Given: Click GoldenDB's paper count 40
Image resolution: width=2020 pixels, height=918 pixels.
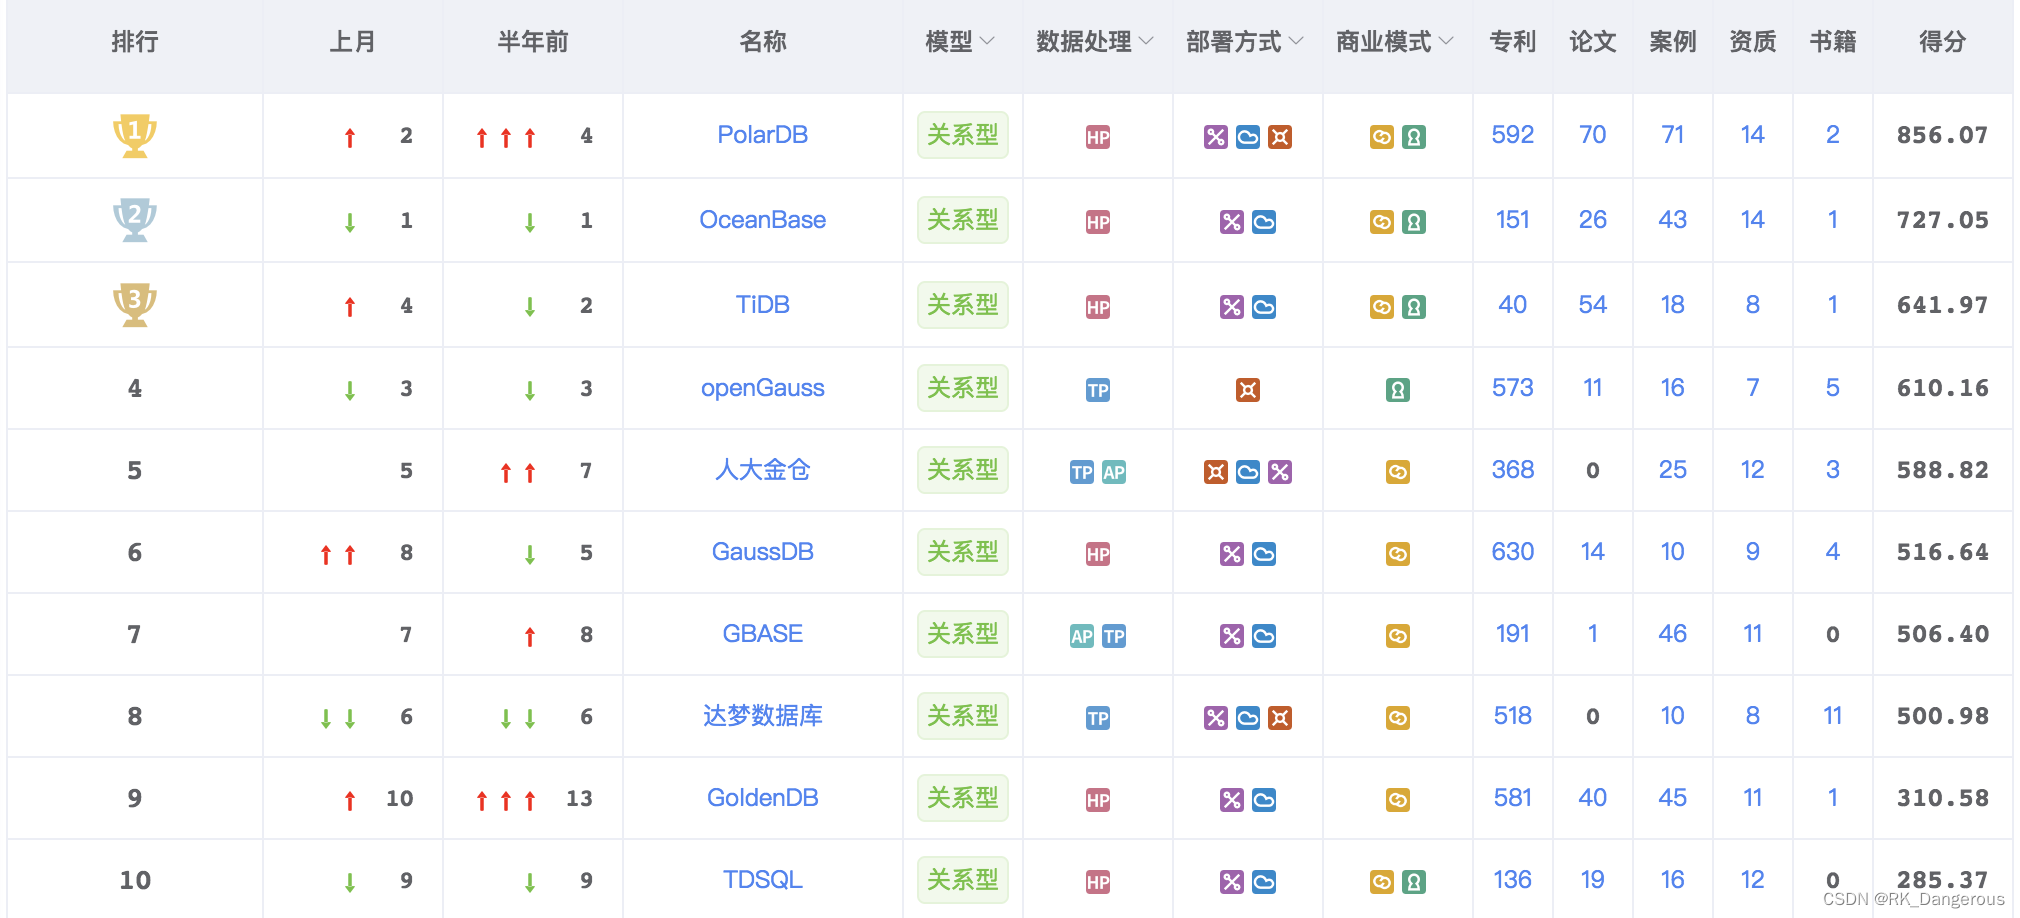Looking at the screenshot, I should (1593, 798).
